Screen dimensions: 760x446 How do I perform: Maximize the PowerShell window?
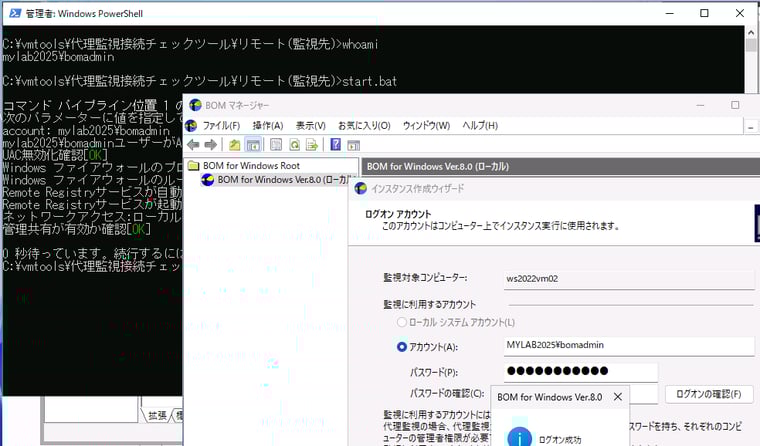pyautogui.click(x=704, y=13)
